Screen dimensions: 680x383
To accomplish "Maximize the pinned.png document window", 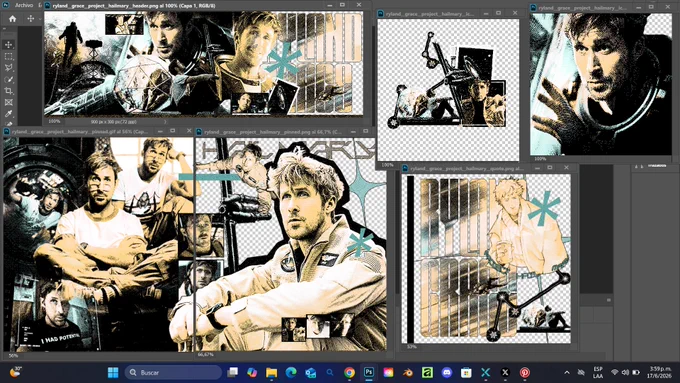I will coord(366,131).
